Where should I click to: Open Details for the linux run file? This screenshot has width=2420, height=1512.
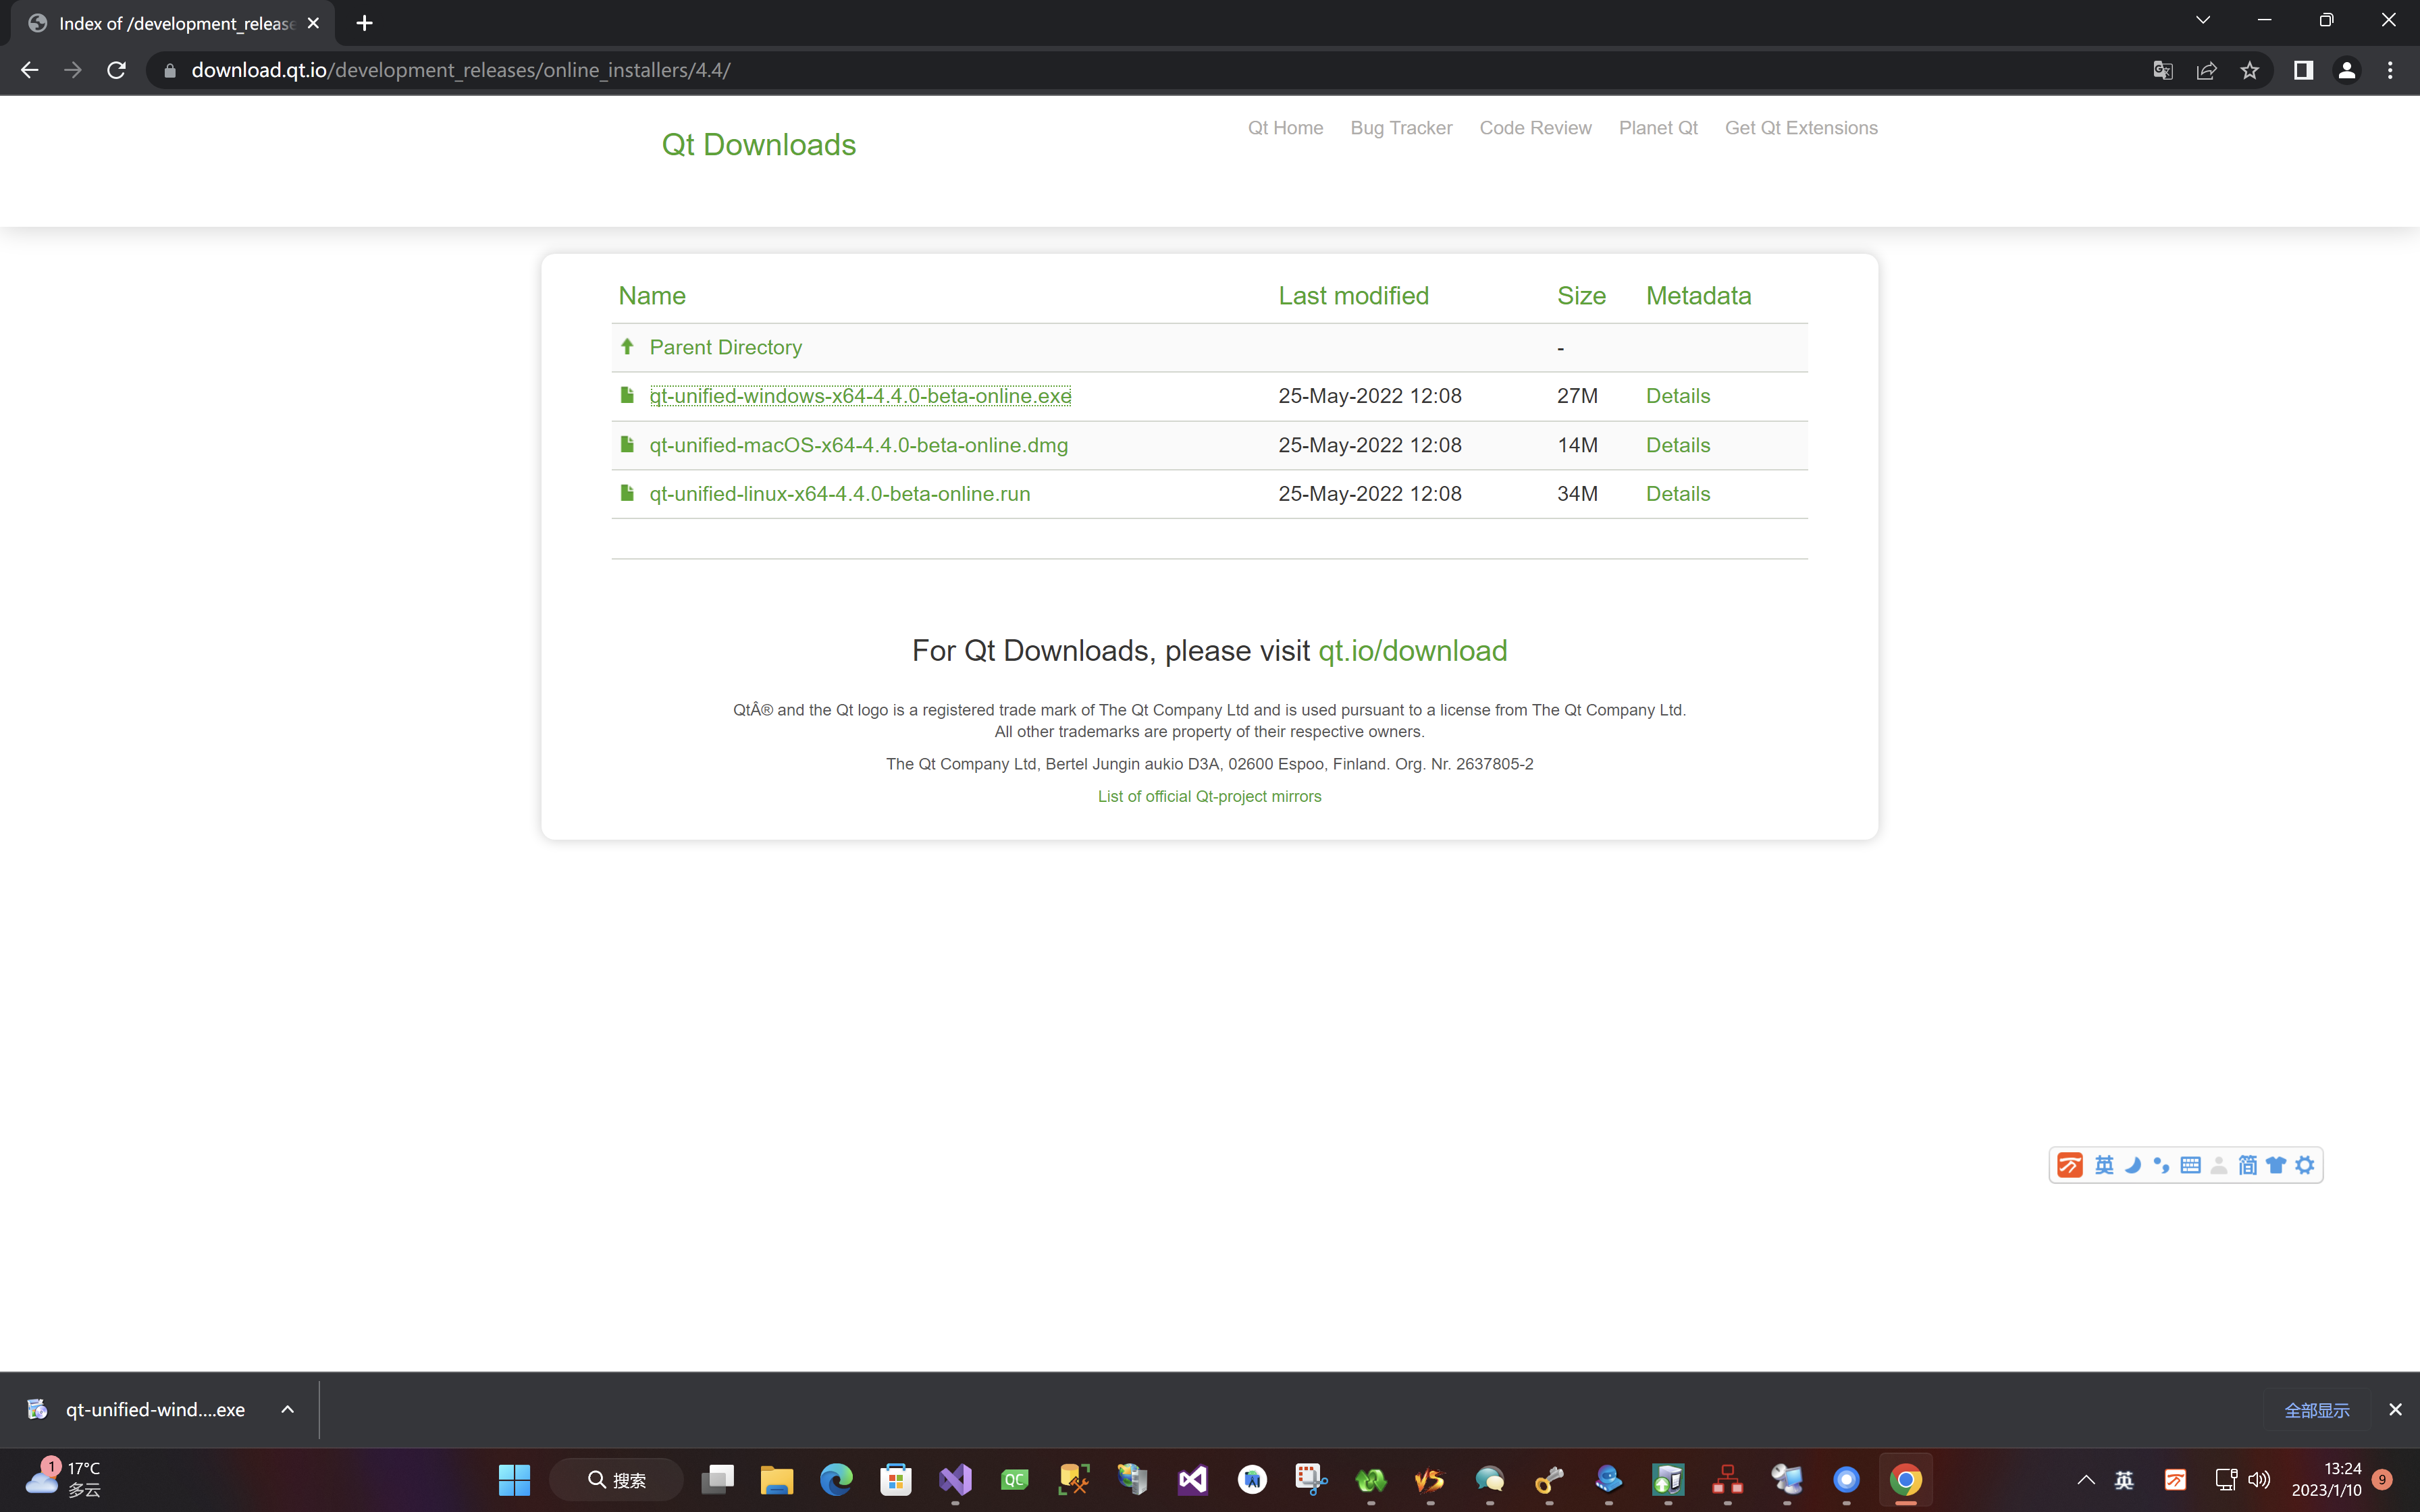1677,494
